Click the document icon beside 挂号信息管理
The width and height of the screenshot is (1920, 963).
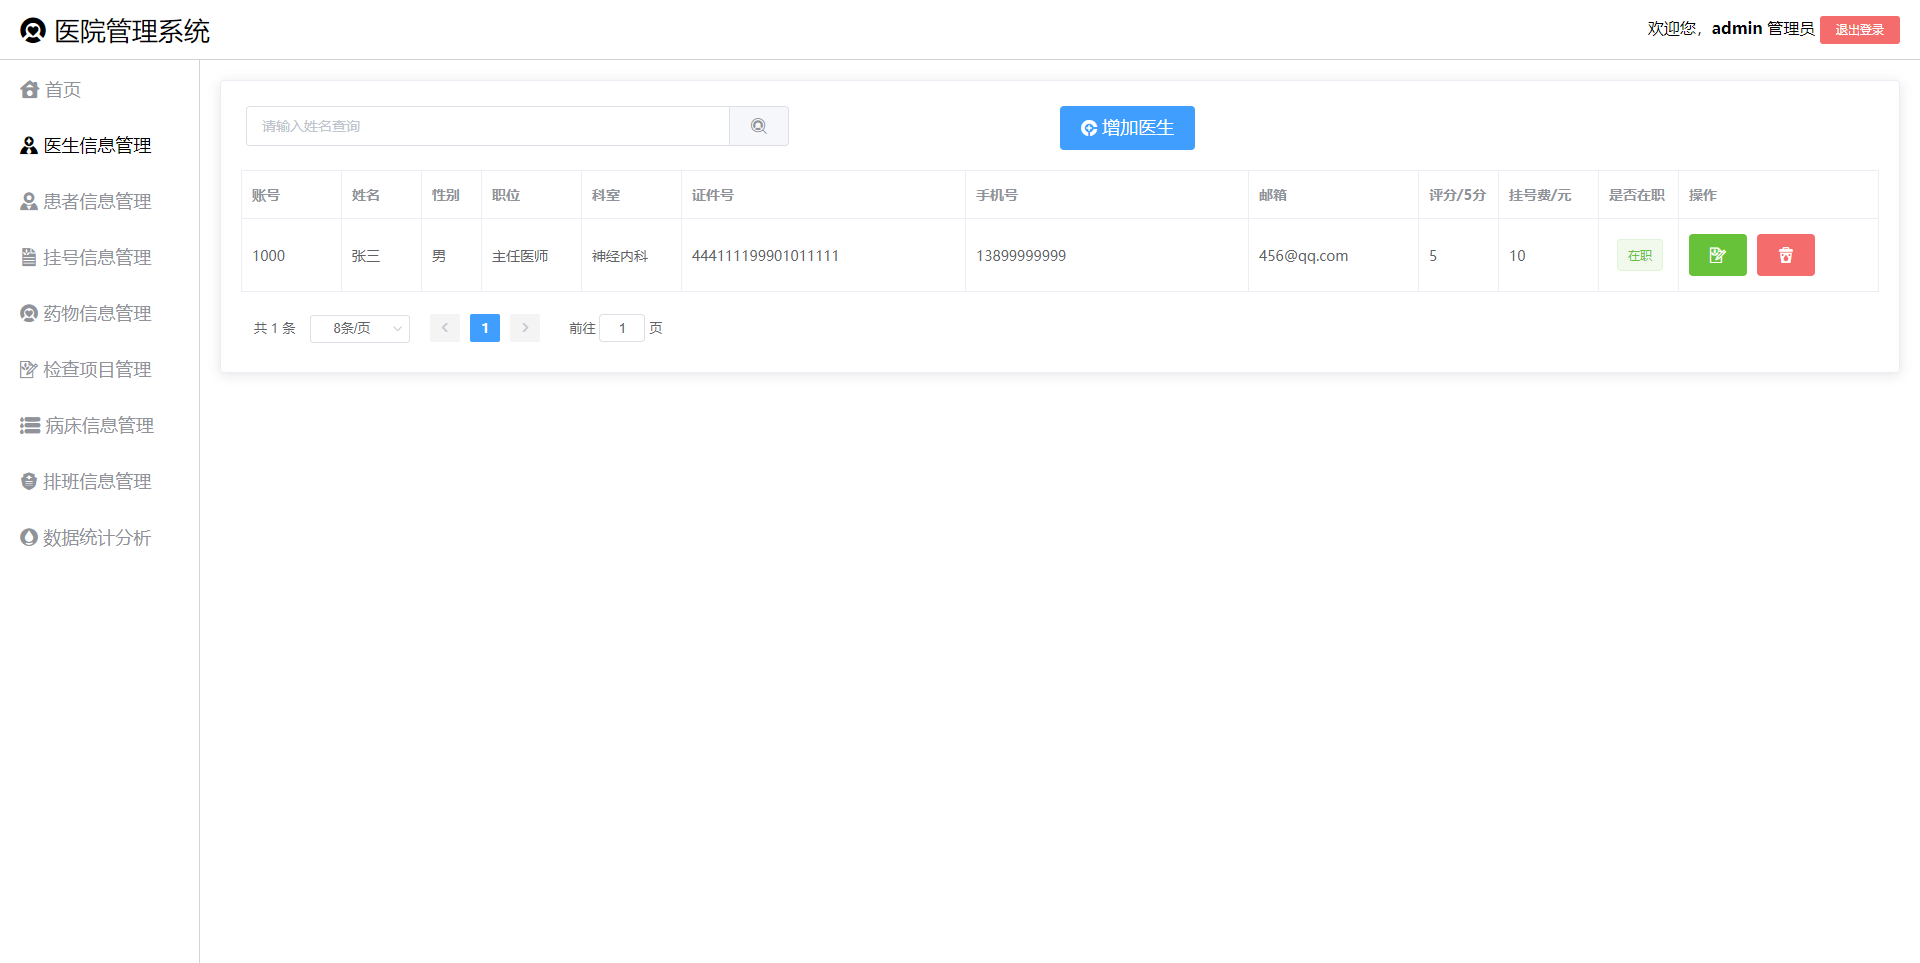29,258
